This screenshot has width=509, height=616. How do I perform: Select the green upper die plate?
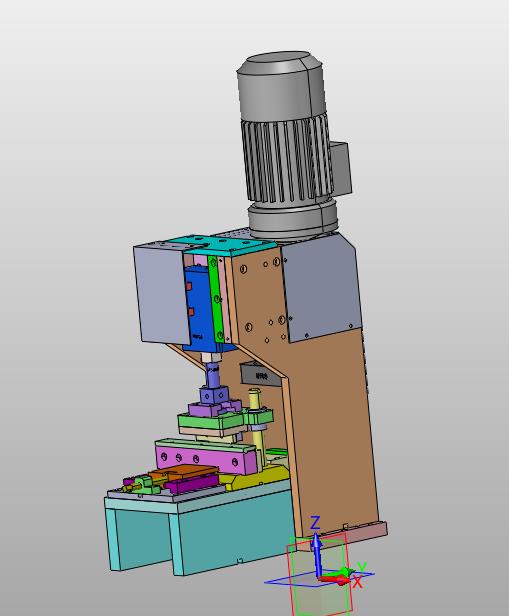[214, 420]
